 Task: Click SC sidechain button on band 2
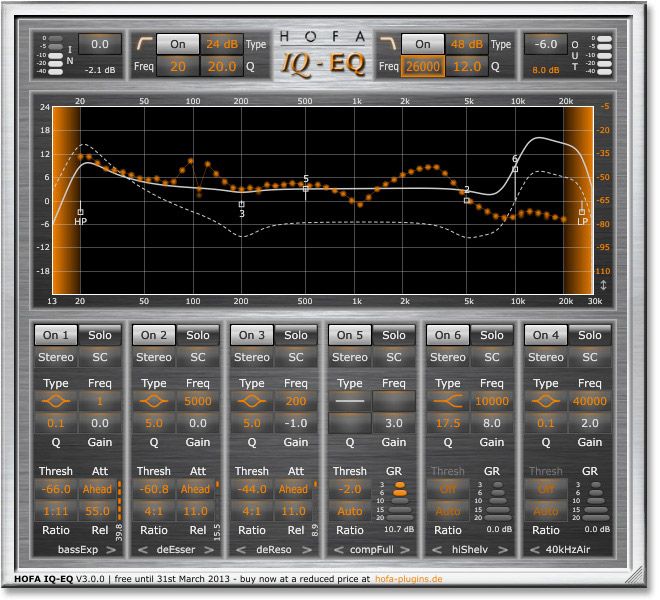(198, 357)
